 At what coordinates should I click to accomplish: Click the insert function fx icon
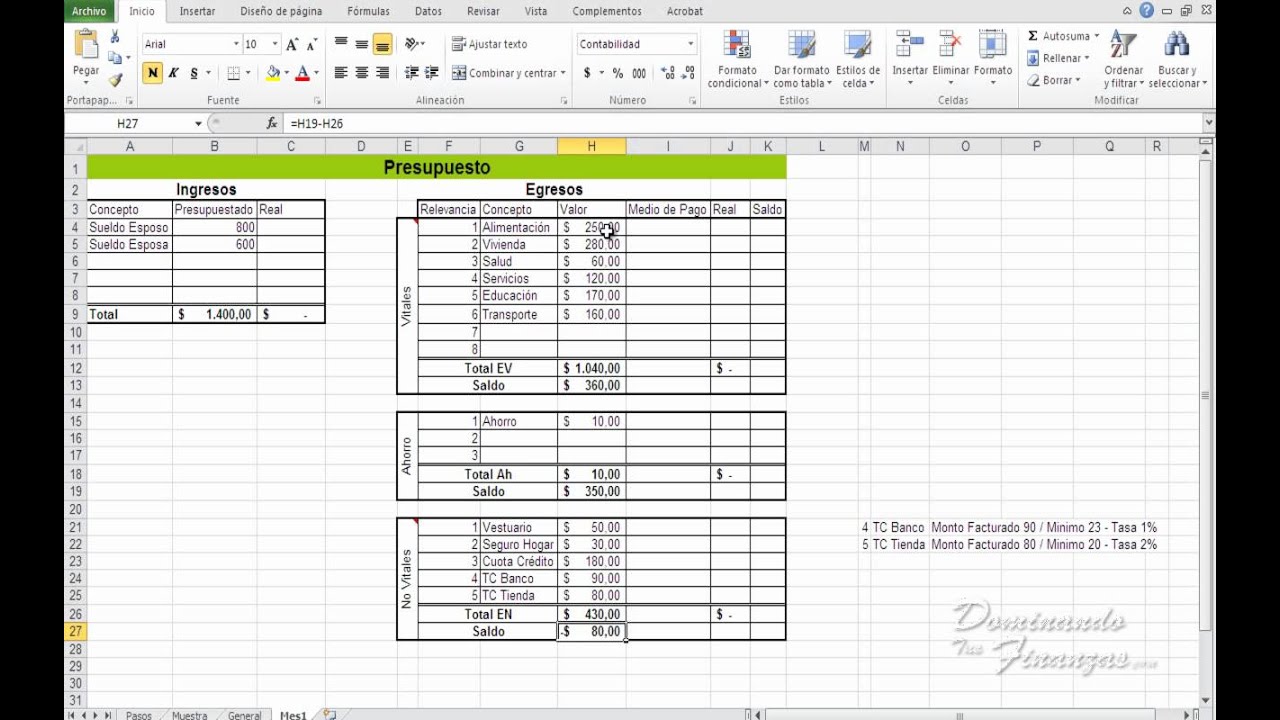(272, 123)
